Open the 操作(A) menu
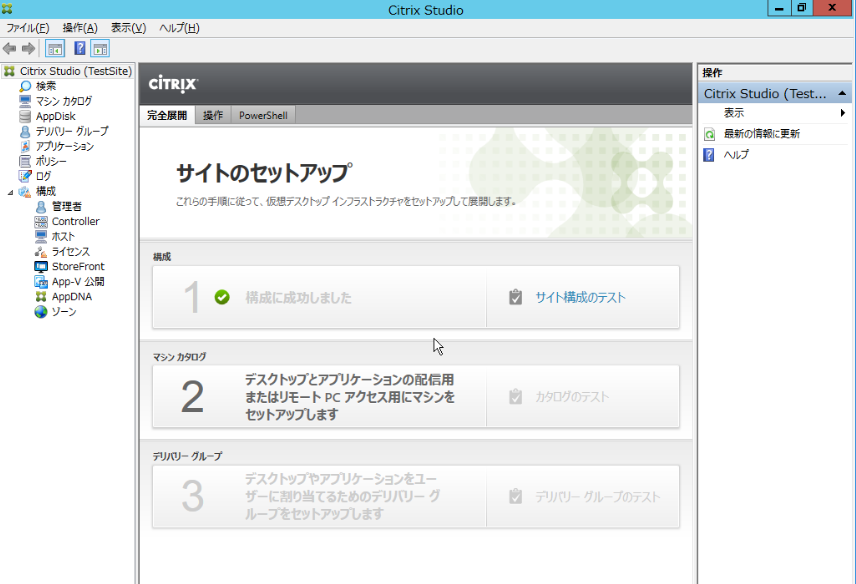 80,28
